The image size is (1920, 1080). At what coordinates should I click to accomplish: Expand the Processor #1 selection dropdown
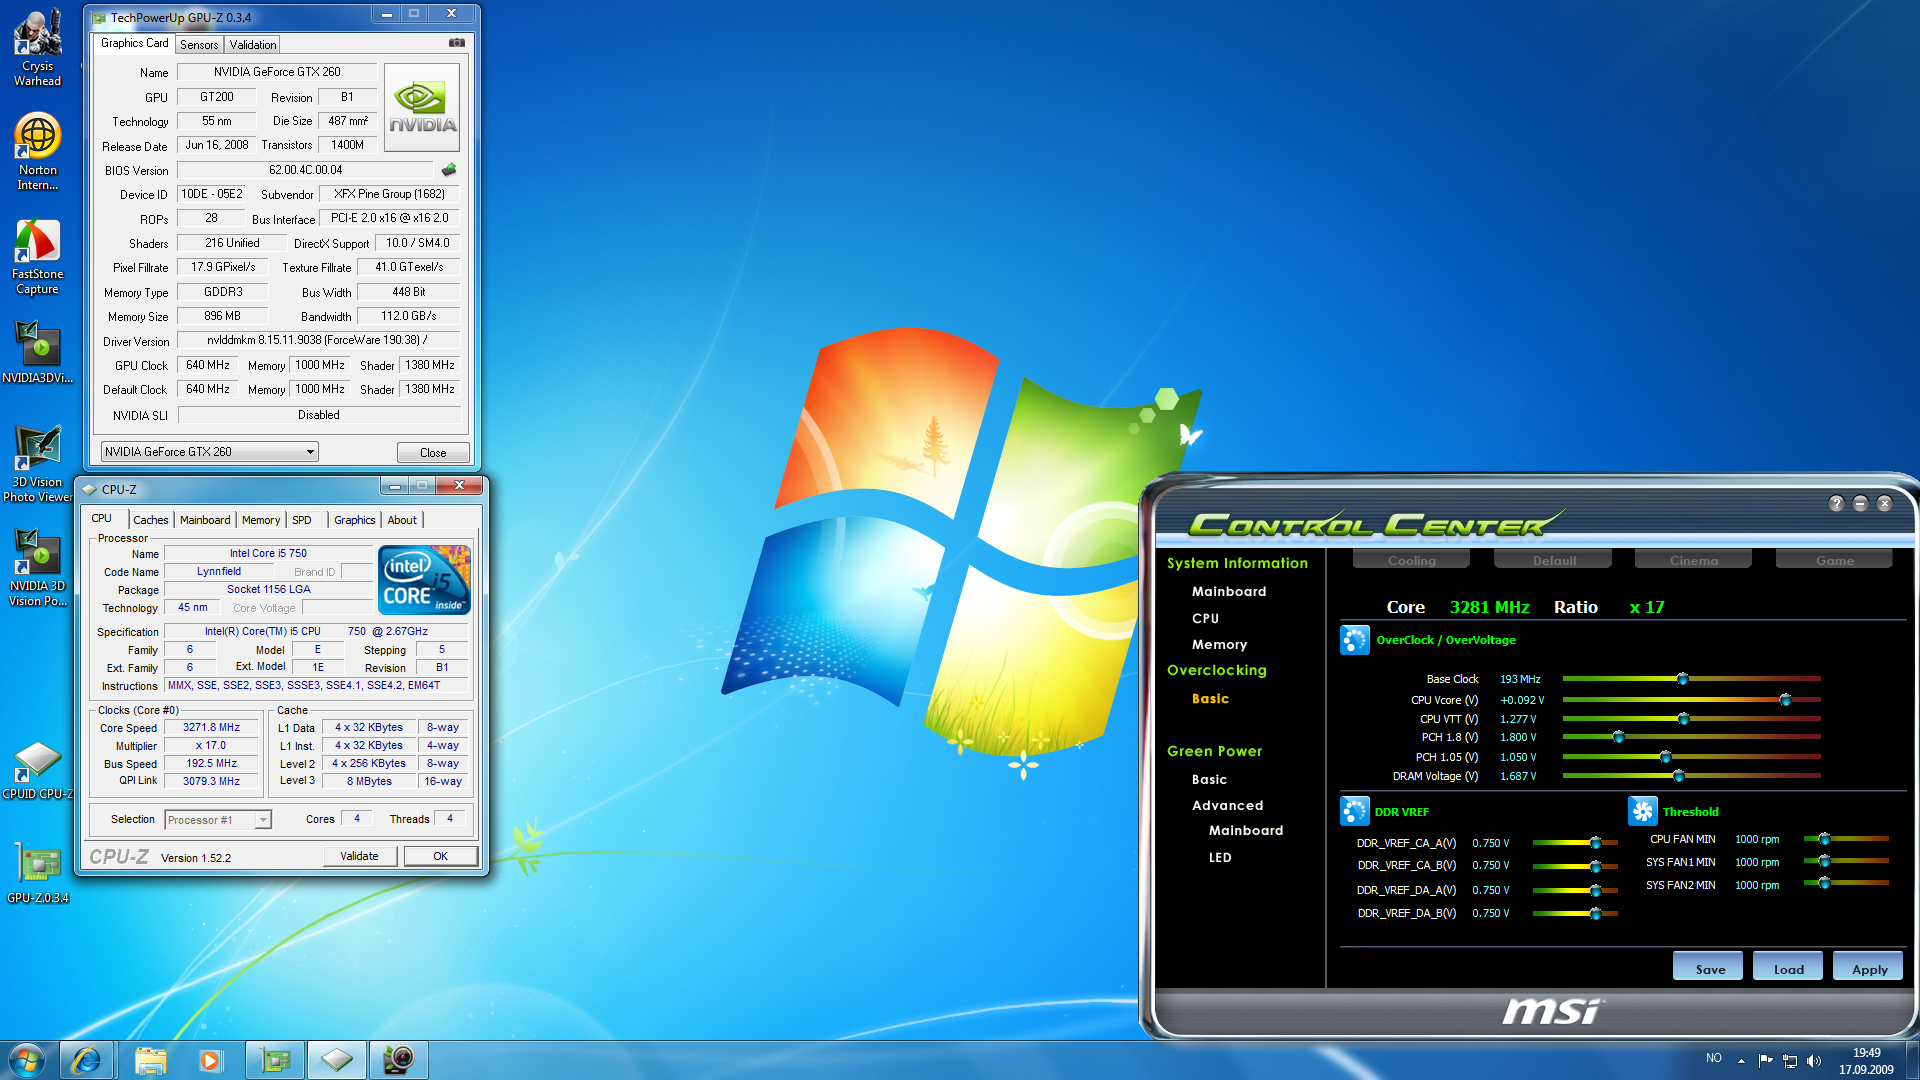(x=263, y=820)
